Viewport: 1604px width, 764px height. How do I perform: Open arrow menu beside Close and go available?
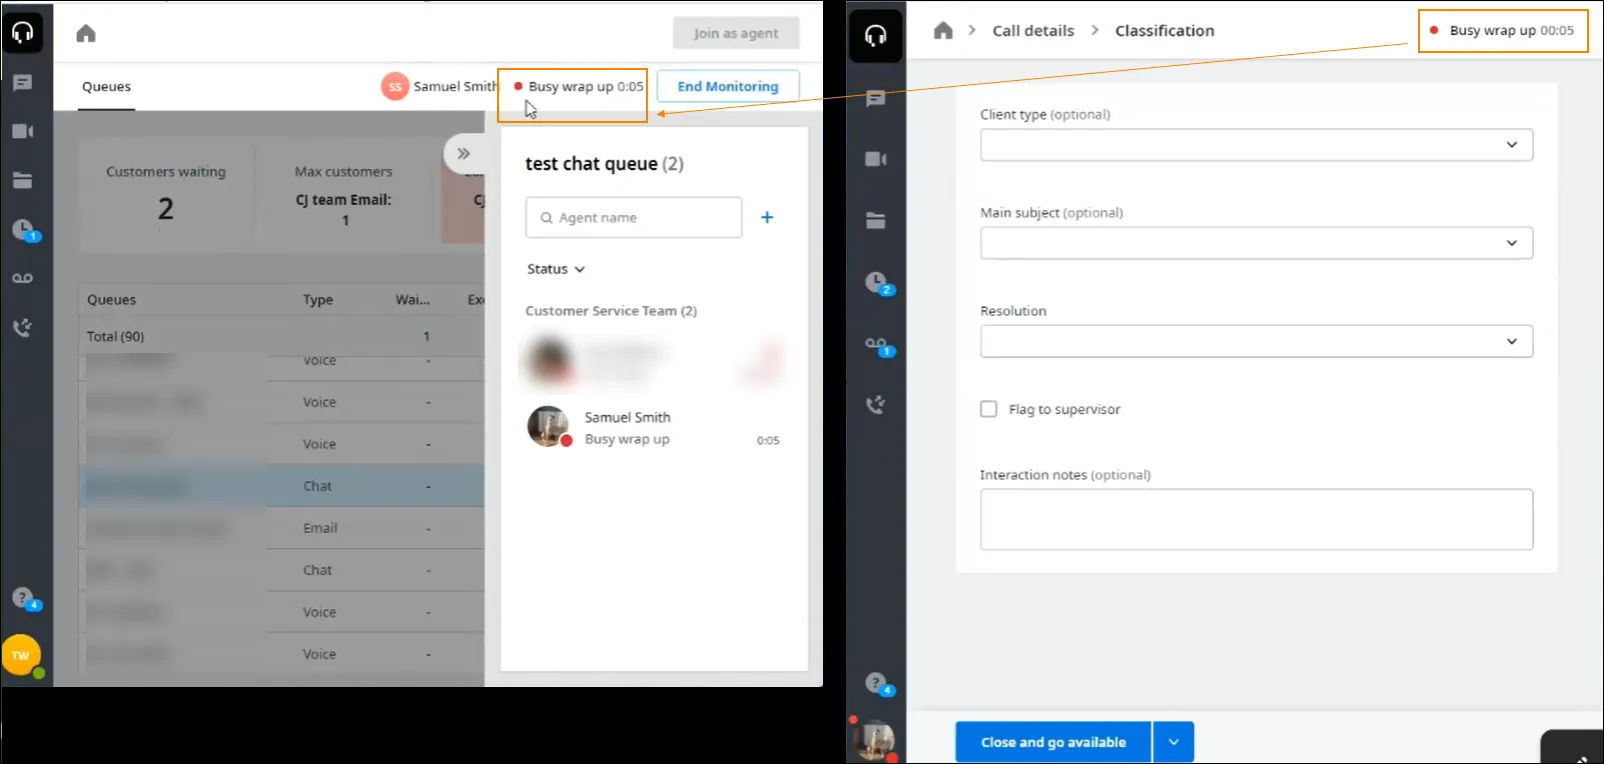1173,742
